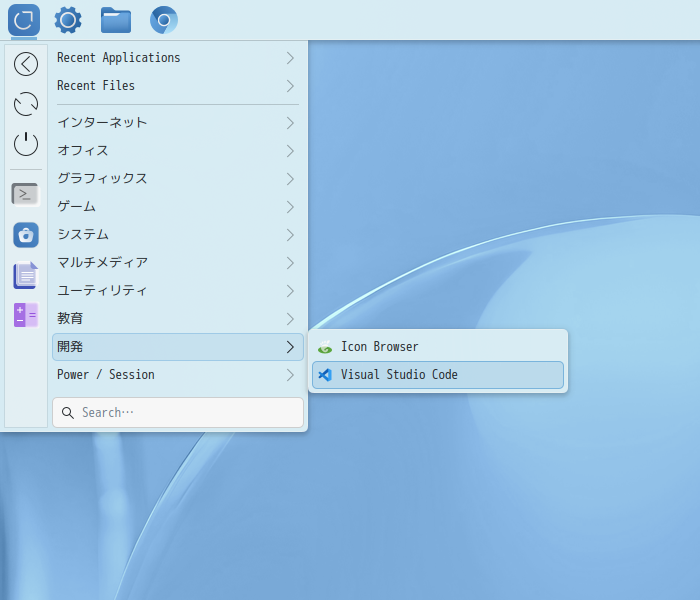
Task: Expand chevron next to グラフィックス
Action: click(x=290, y=179)
